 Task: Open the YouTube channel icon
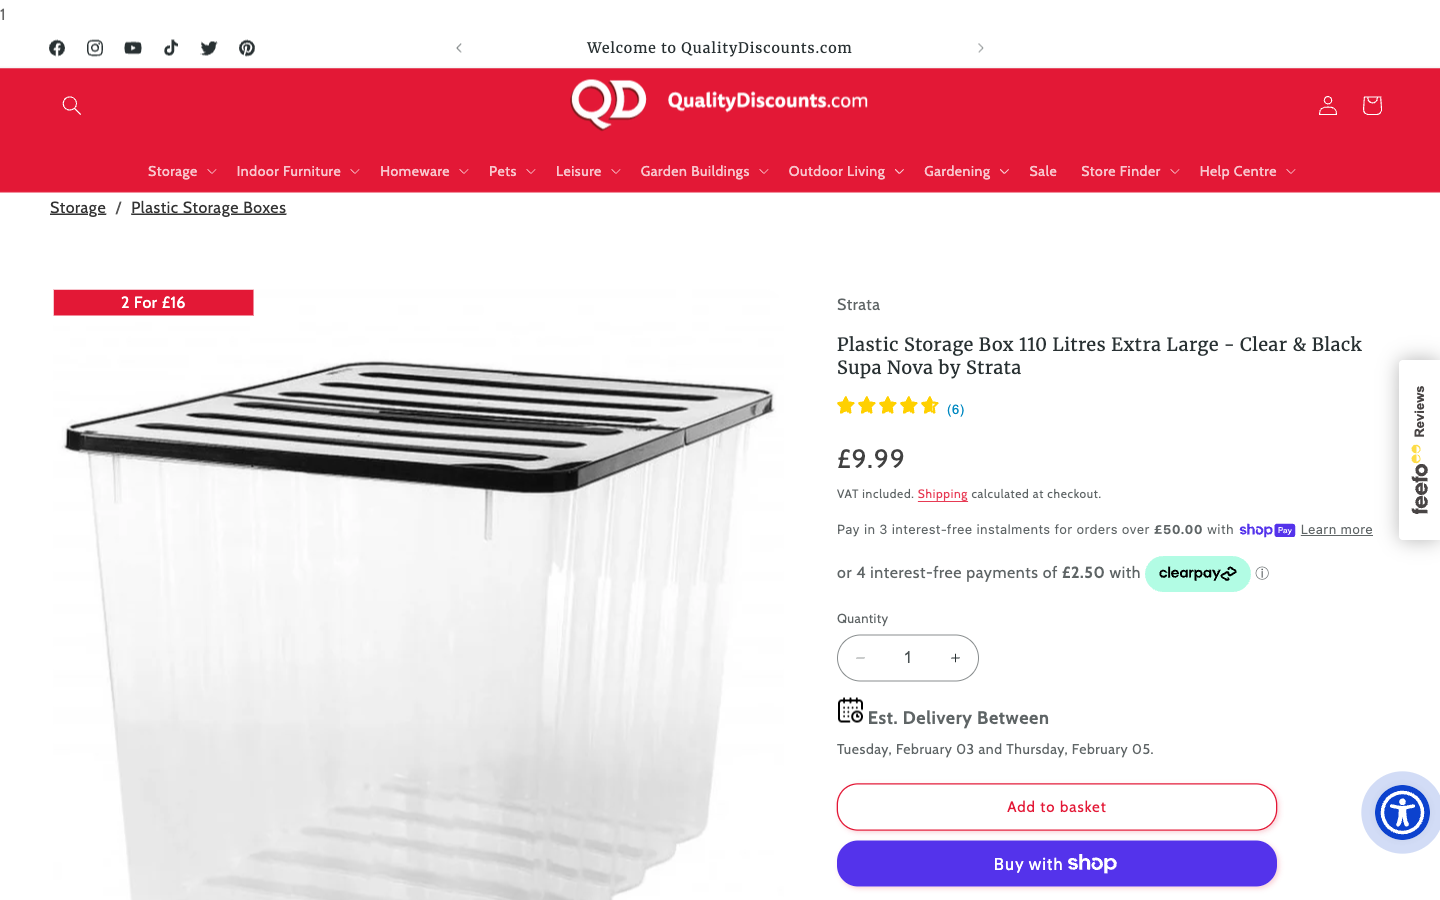coord(133,47)
